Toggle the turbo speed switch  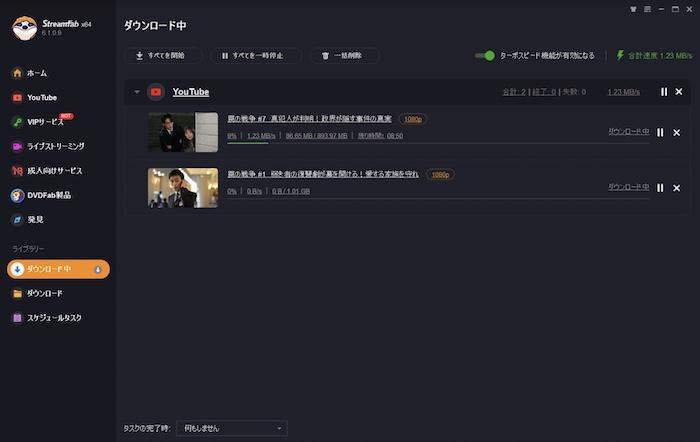point(485,55)
